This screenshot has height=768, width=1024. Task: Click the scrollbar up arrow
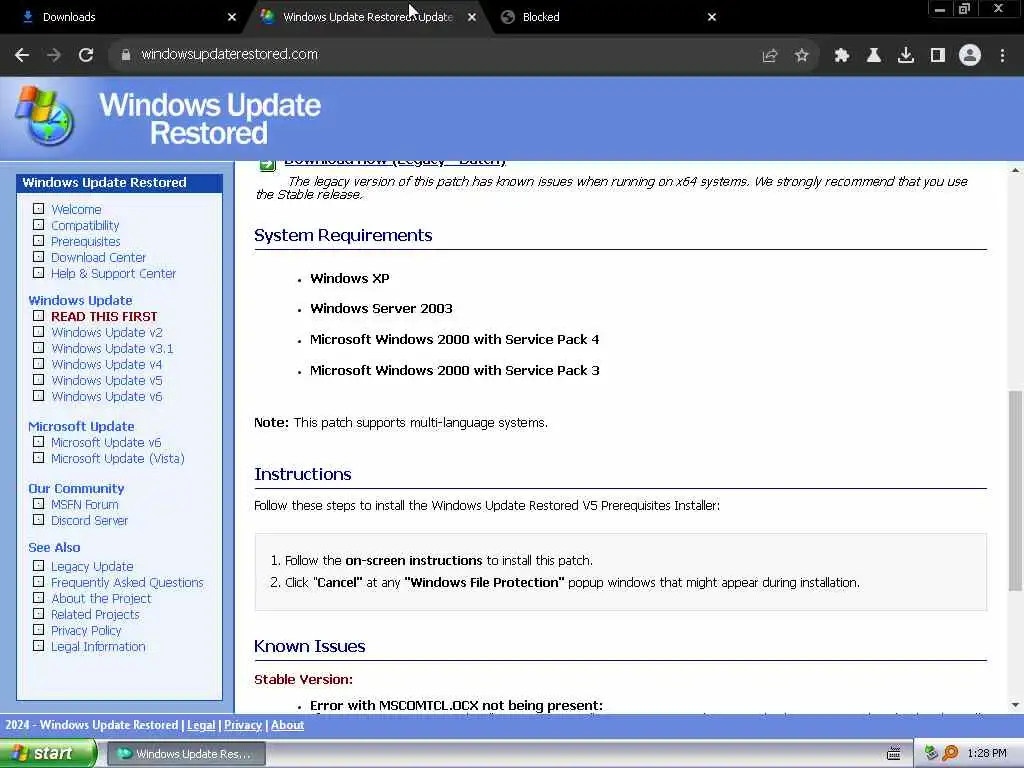1015,170
